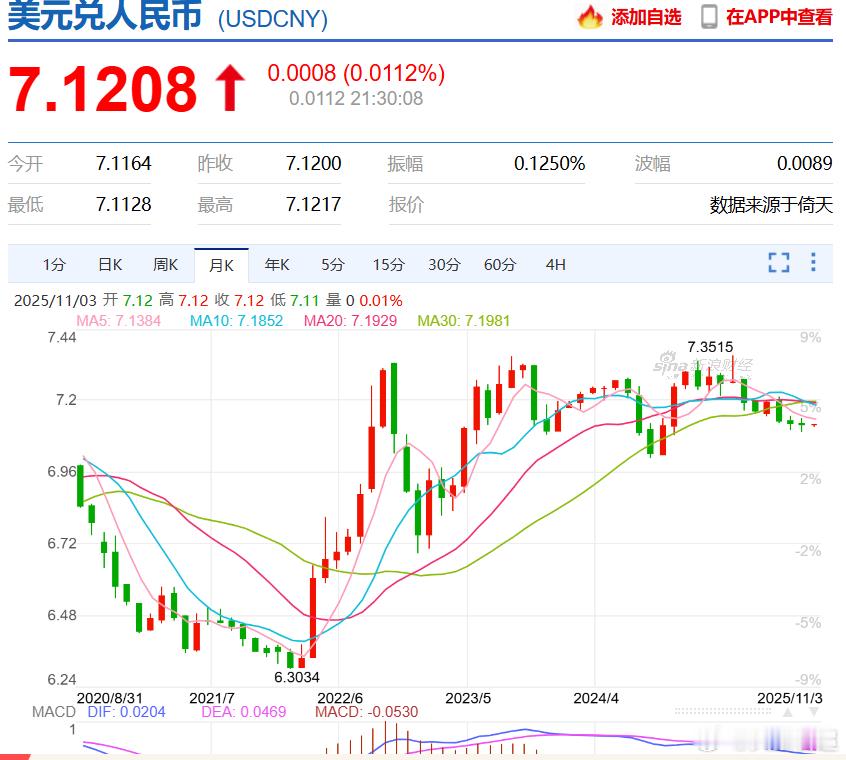The height and width of the screenshot is (760, 846).
Task: Switch to the 日K daily chart tab
Action: tap(109, 264)
